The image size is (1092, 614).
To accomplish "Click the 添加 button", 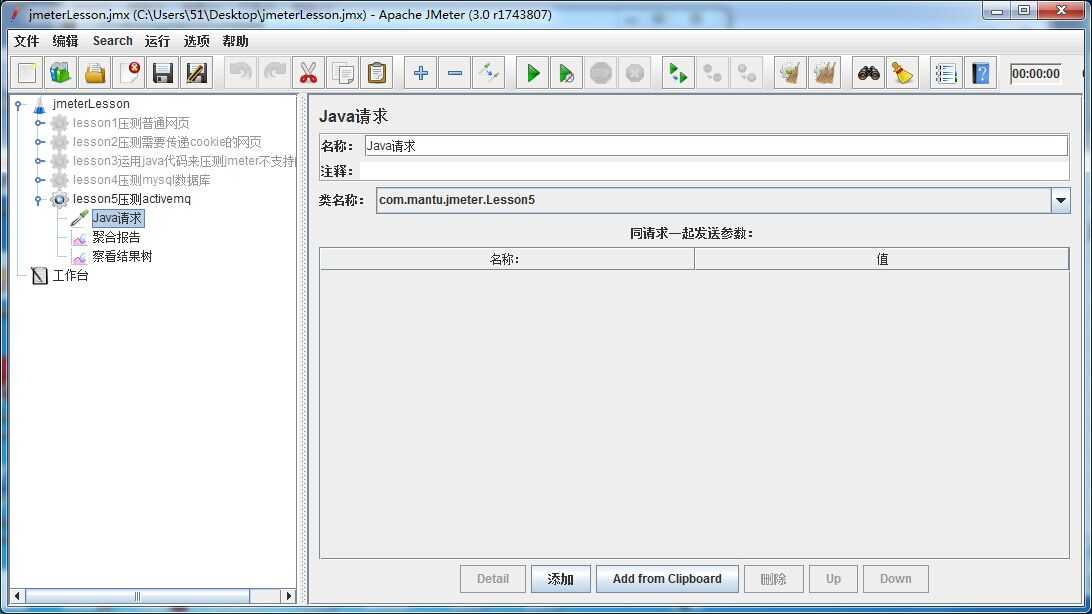I will point(561,579).
